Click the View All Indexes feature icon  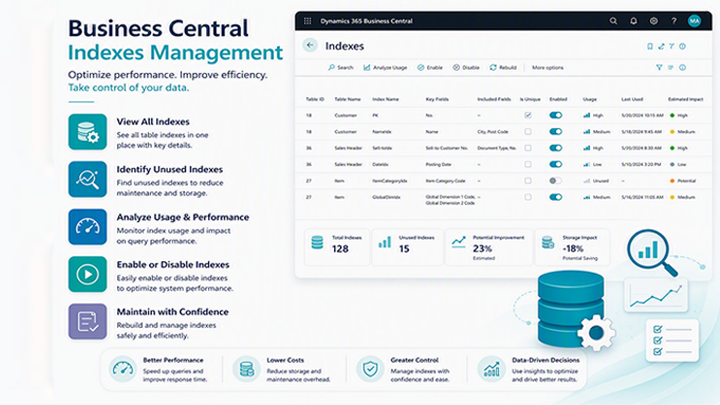pos(88,132)
